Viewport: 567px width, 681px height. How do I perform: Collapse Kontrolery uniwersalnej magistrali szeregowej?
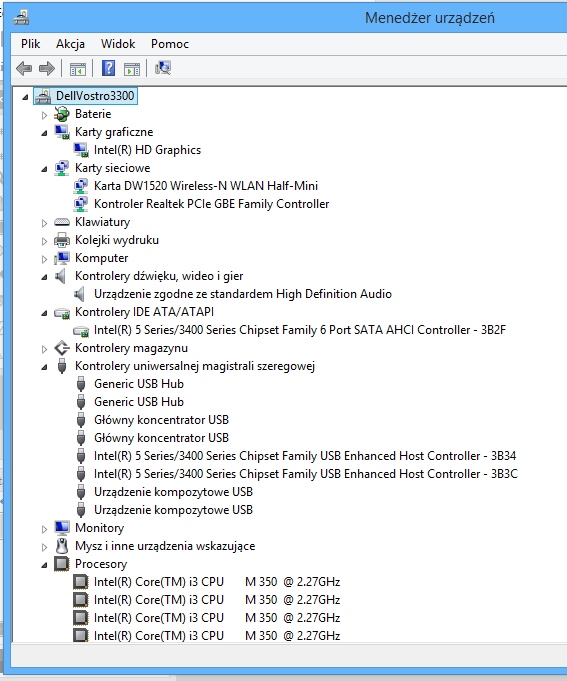tap(44, 367)
